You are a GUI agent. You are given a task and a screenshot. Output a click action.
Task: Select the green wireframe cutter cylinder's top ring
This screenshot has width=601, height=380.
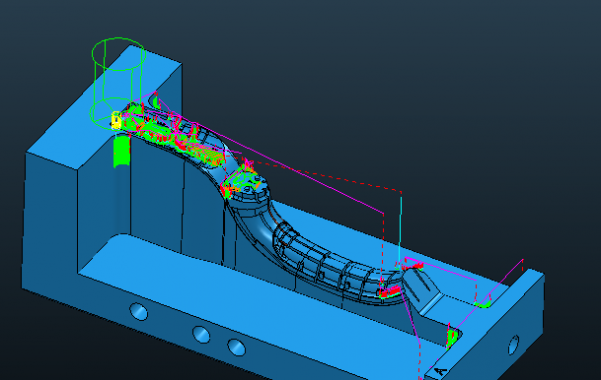pyautogui.click(x=118, y=54)
